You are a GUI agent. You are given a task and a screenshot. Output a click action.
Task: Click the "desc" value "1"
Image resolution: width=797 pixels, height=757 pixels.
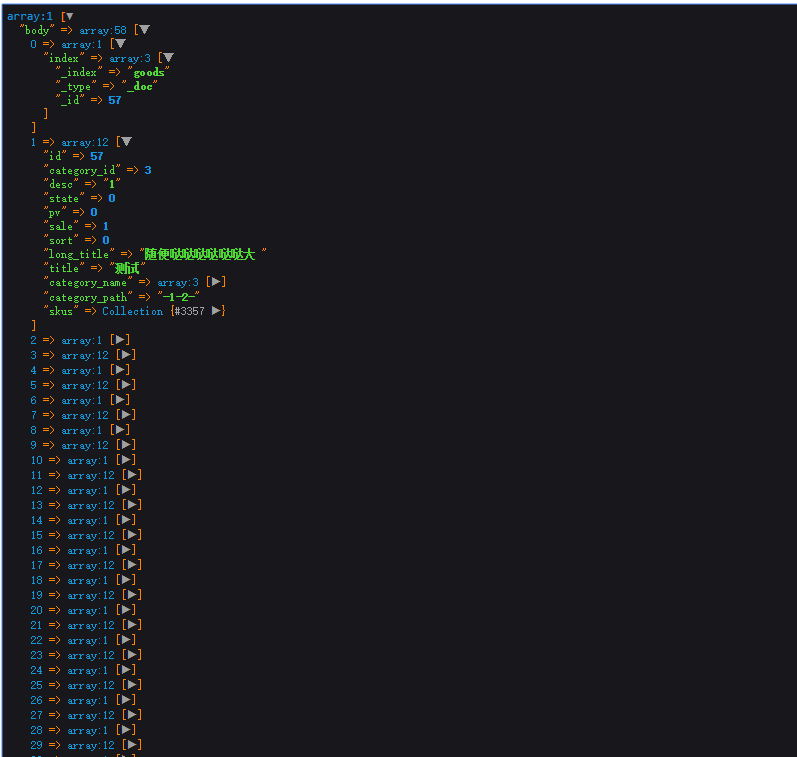(x=112, y=184)
